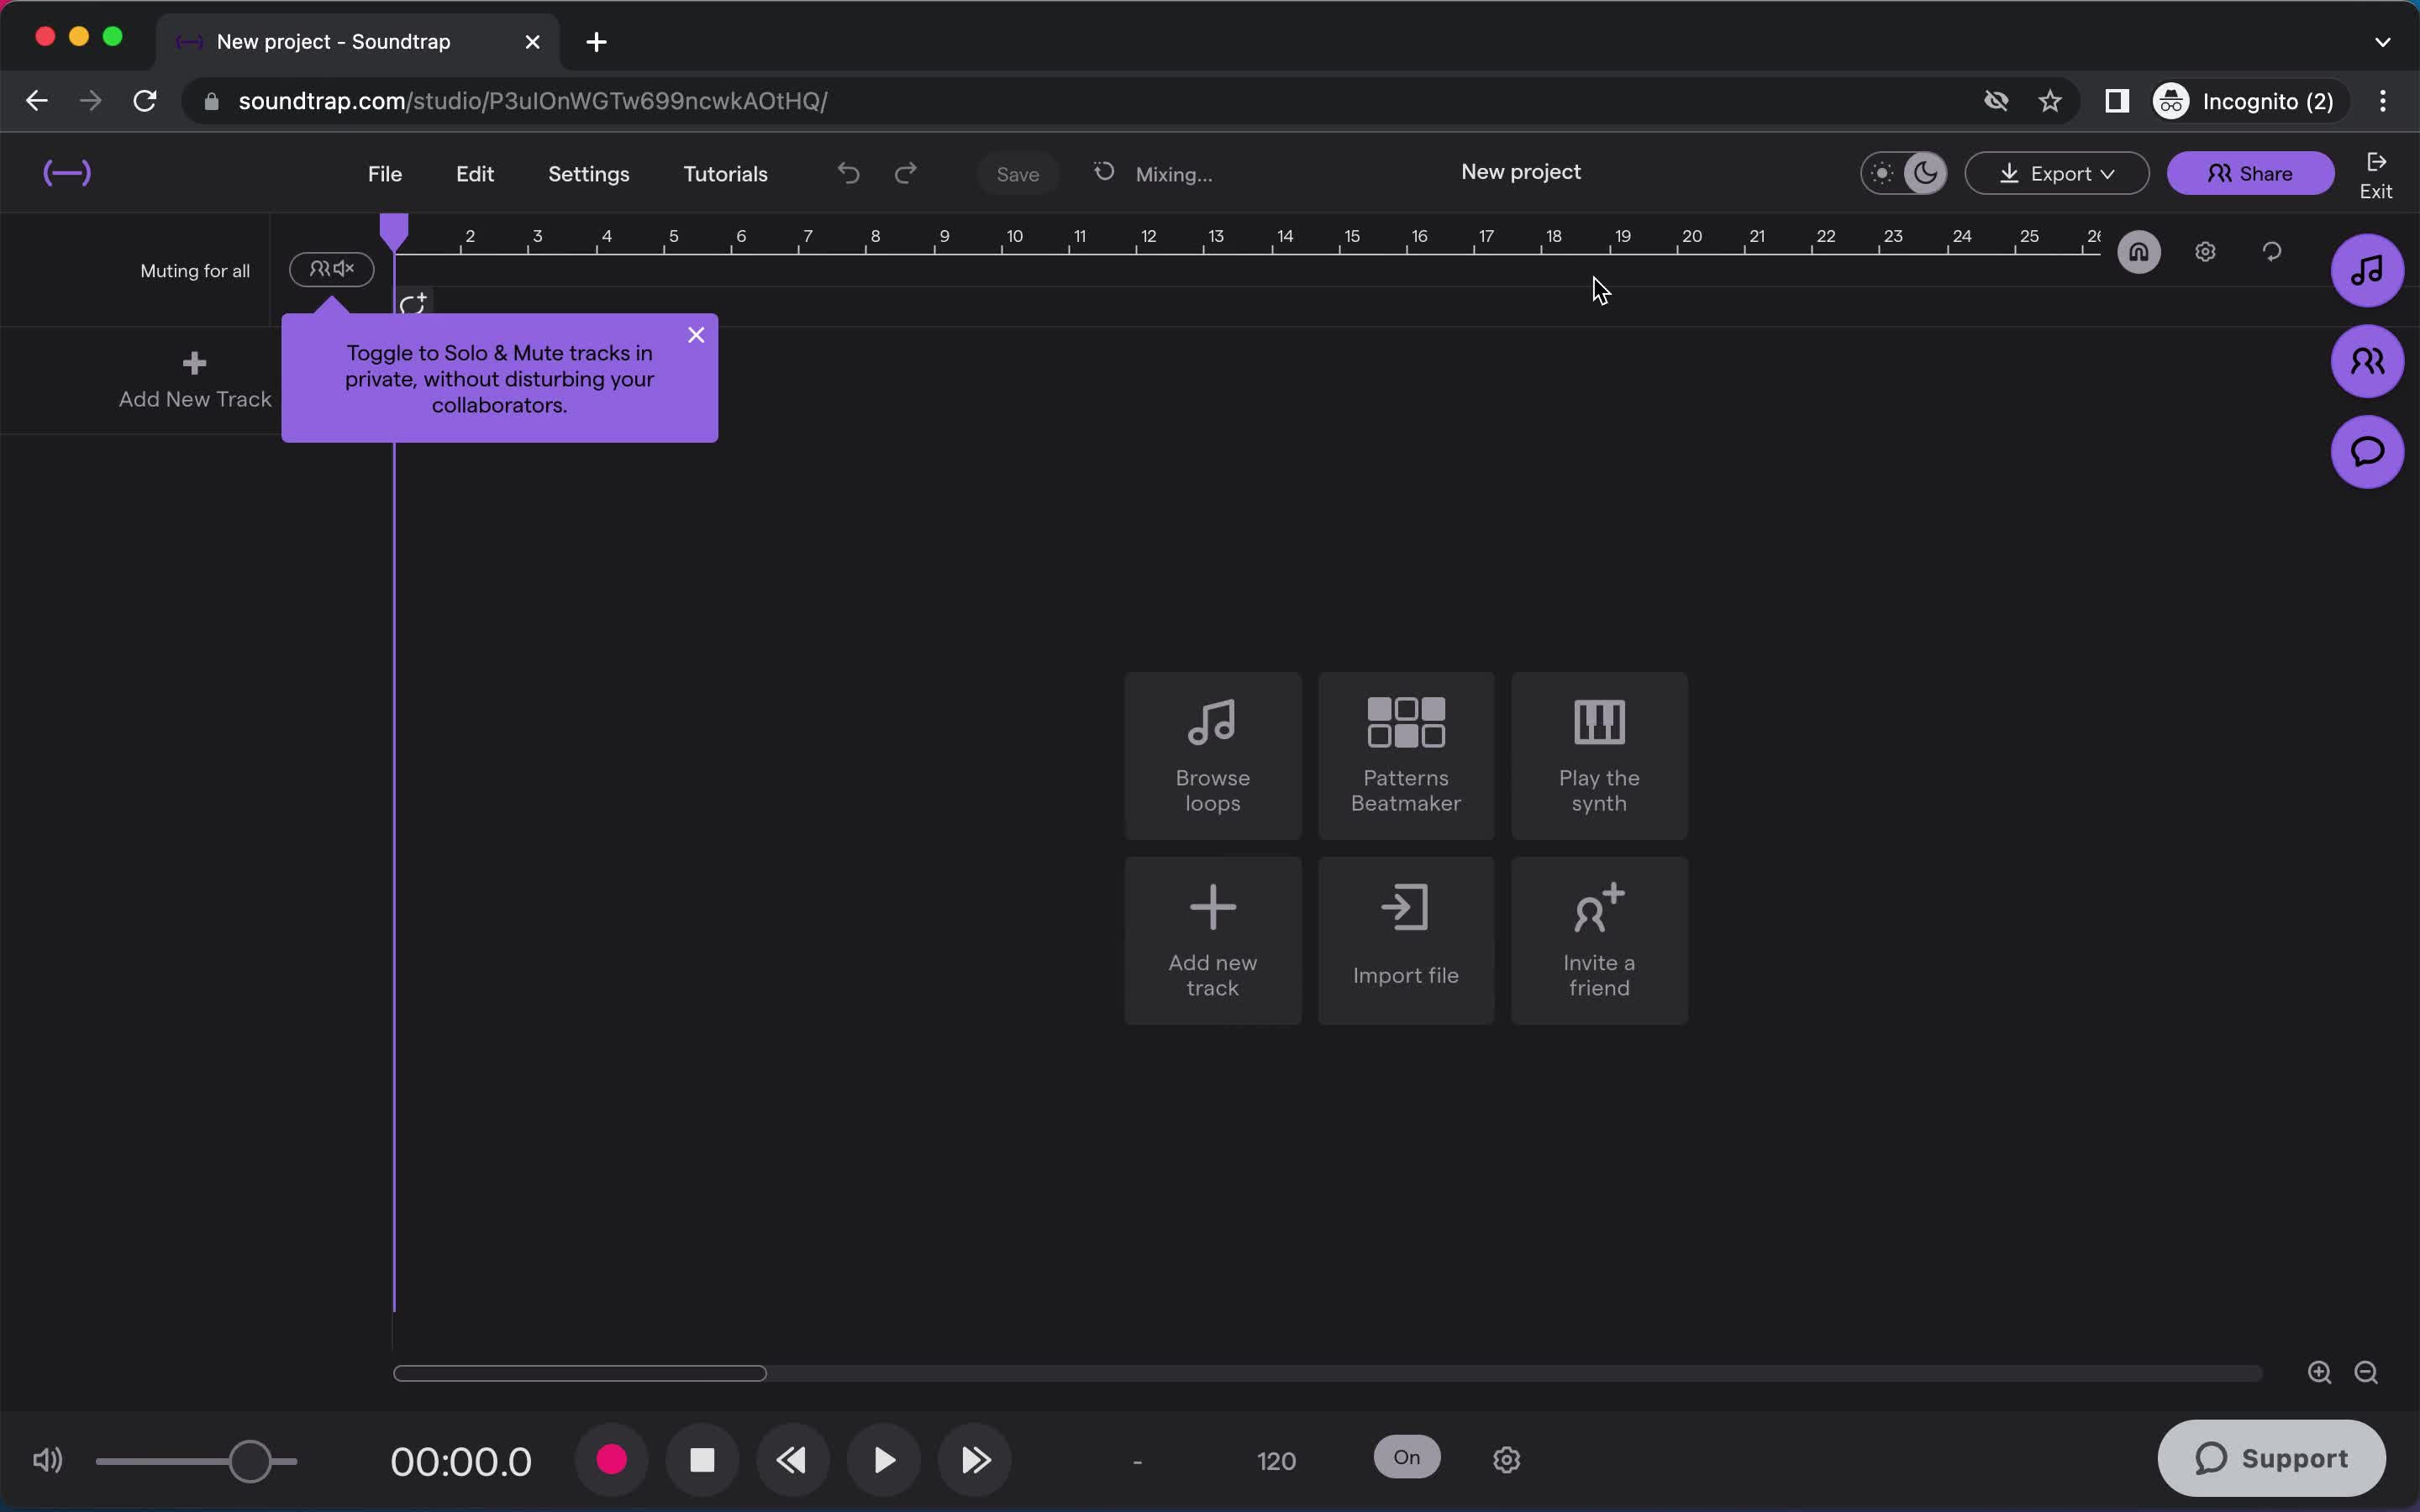Go back in browser history
This screenshot has width=2420, height=1512.
click(x=37, y=101)
